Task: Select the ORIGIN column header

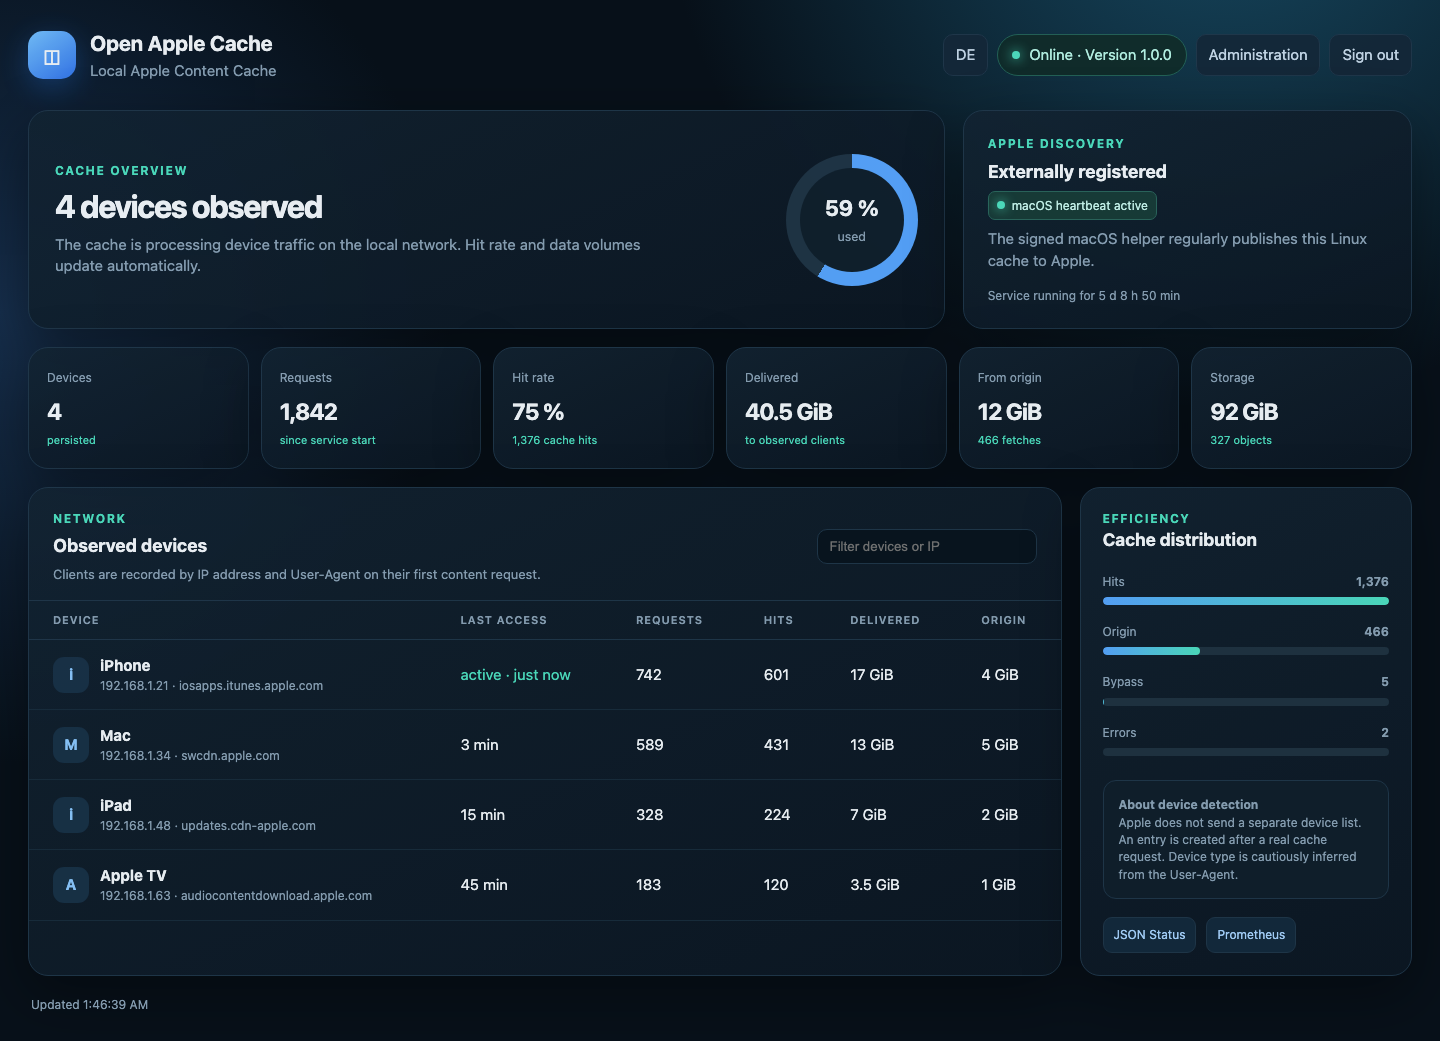Action: (1003, 620)
